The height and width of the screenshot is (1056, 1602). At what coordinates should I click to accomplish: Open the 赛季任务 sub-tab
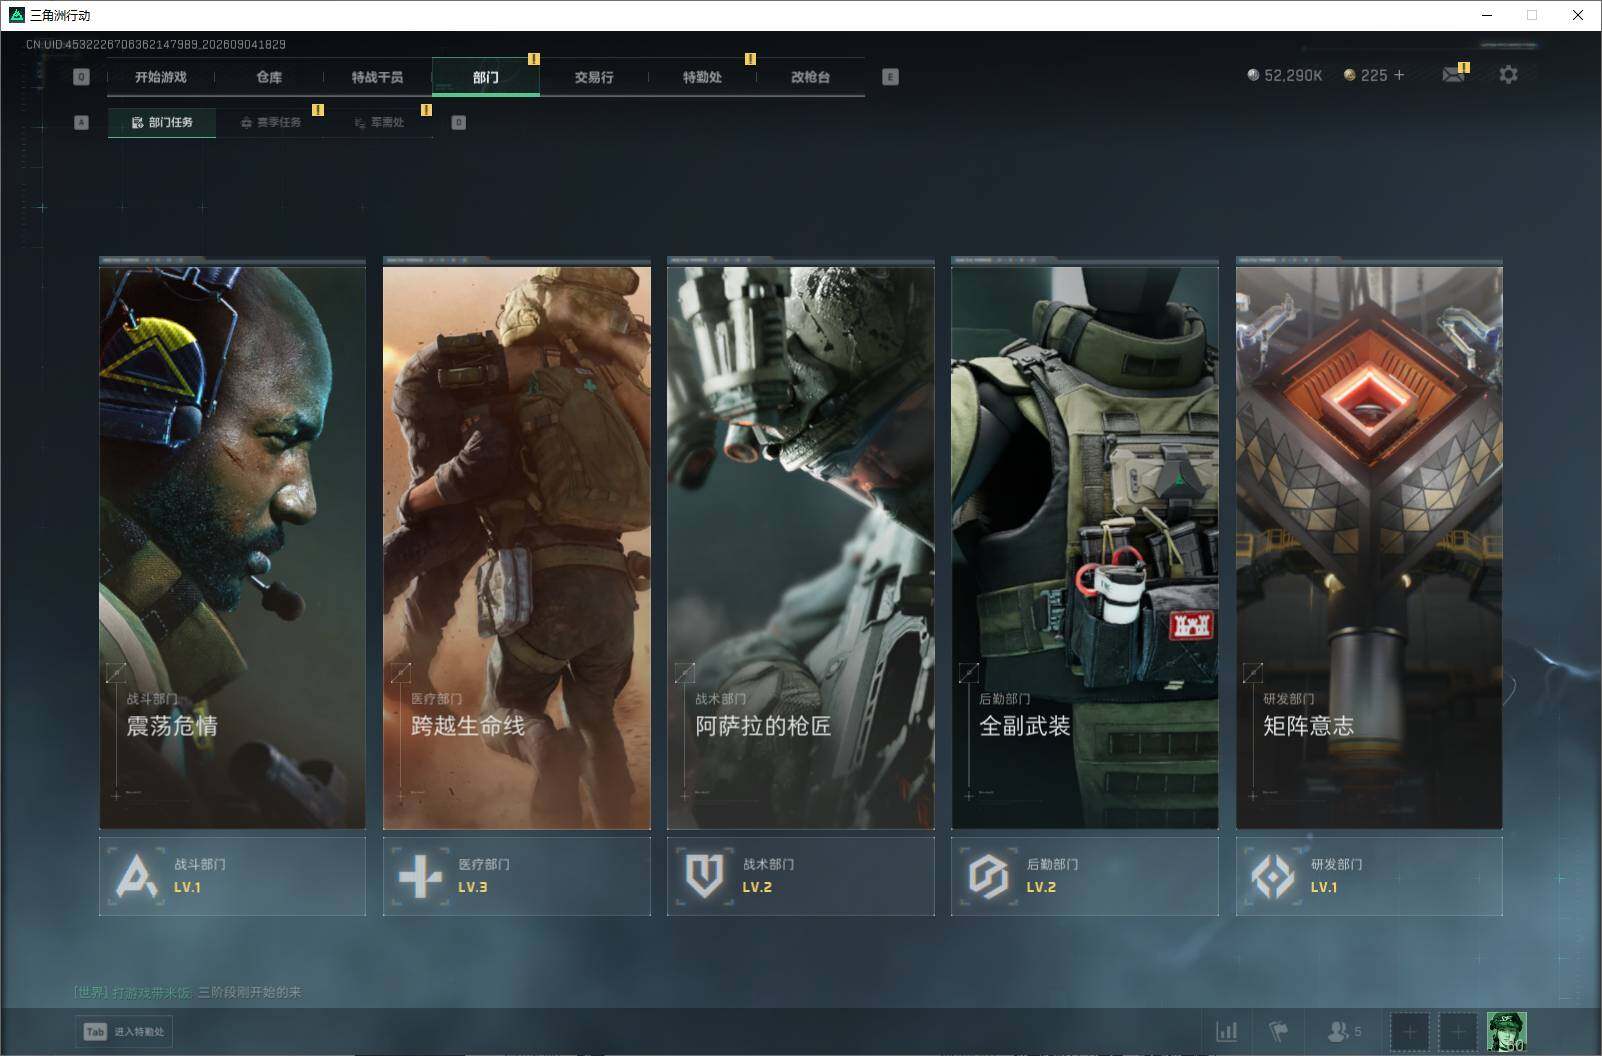click(270, 122)
